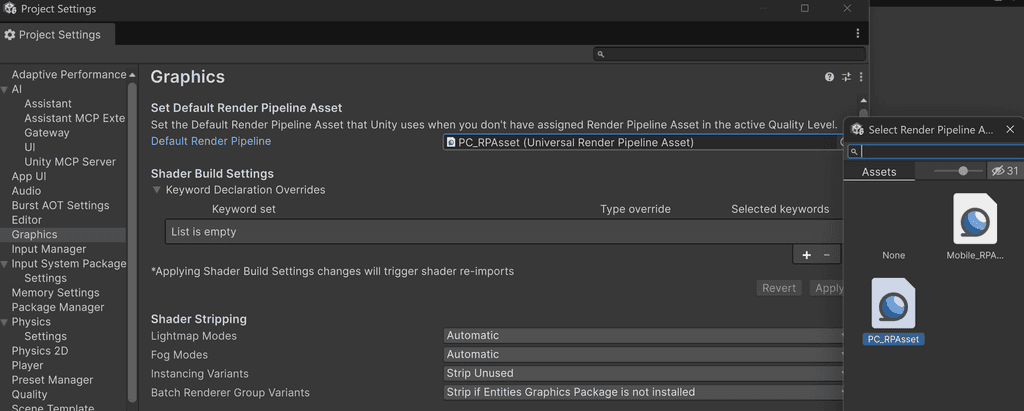This screenshot has width=1024, height=411.
Task: Click the Project Settings tab gear icon
Action: tap(10, 35)
